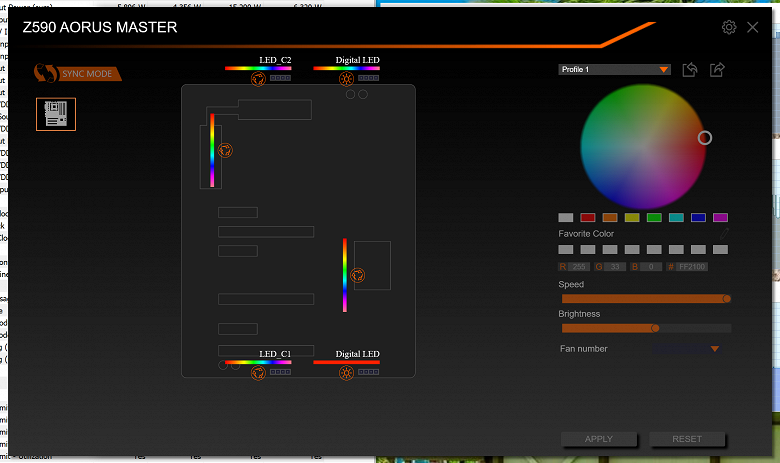Image resolution: width=780 pixels, height=463 pixels.
Task: Click the last Favorite Color slot
Action: (x=720, y=250)
